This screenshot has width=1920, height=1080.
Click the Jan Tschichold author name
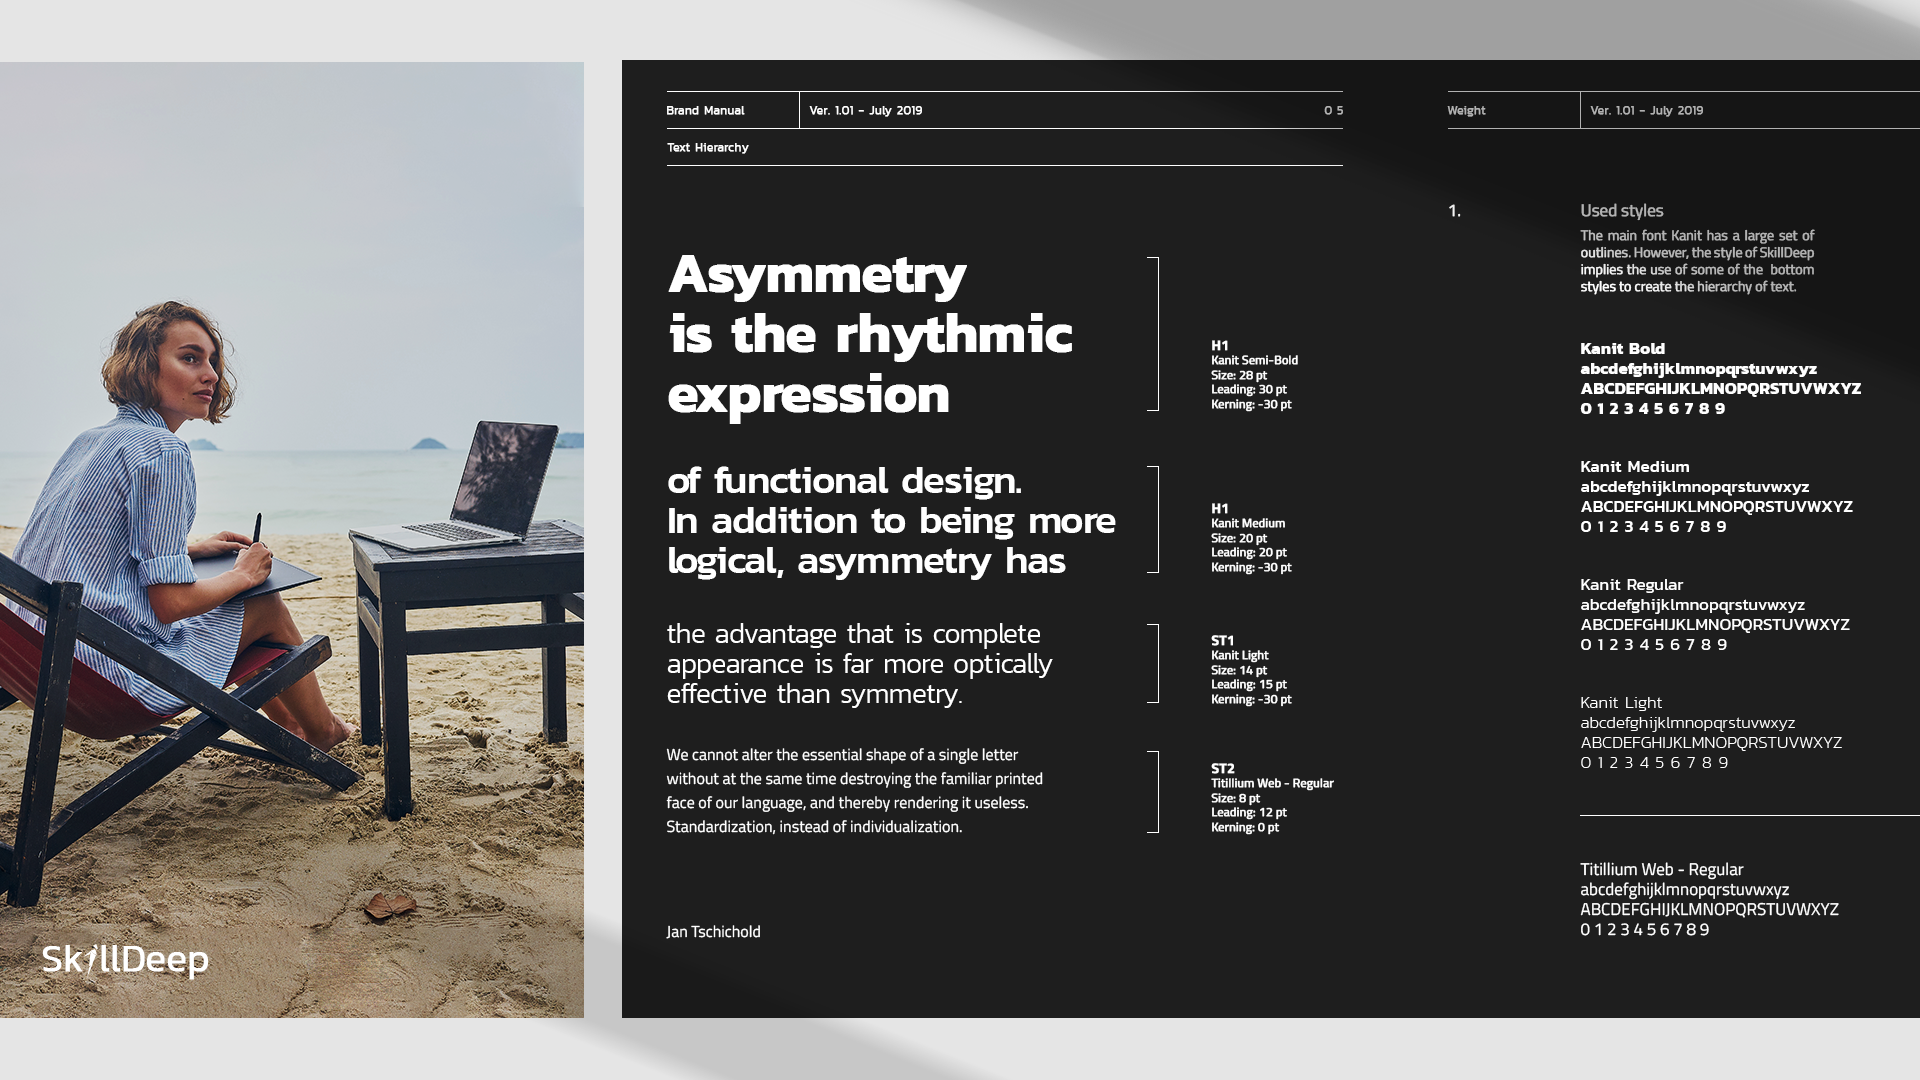[713, 932]
